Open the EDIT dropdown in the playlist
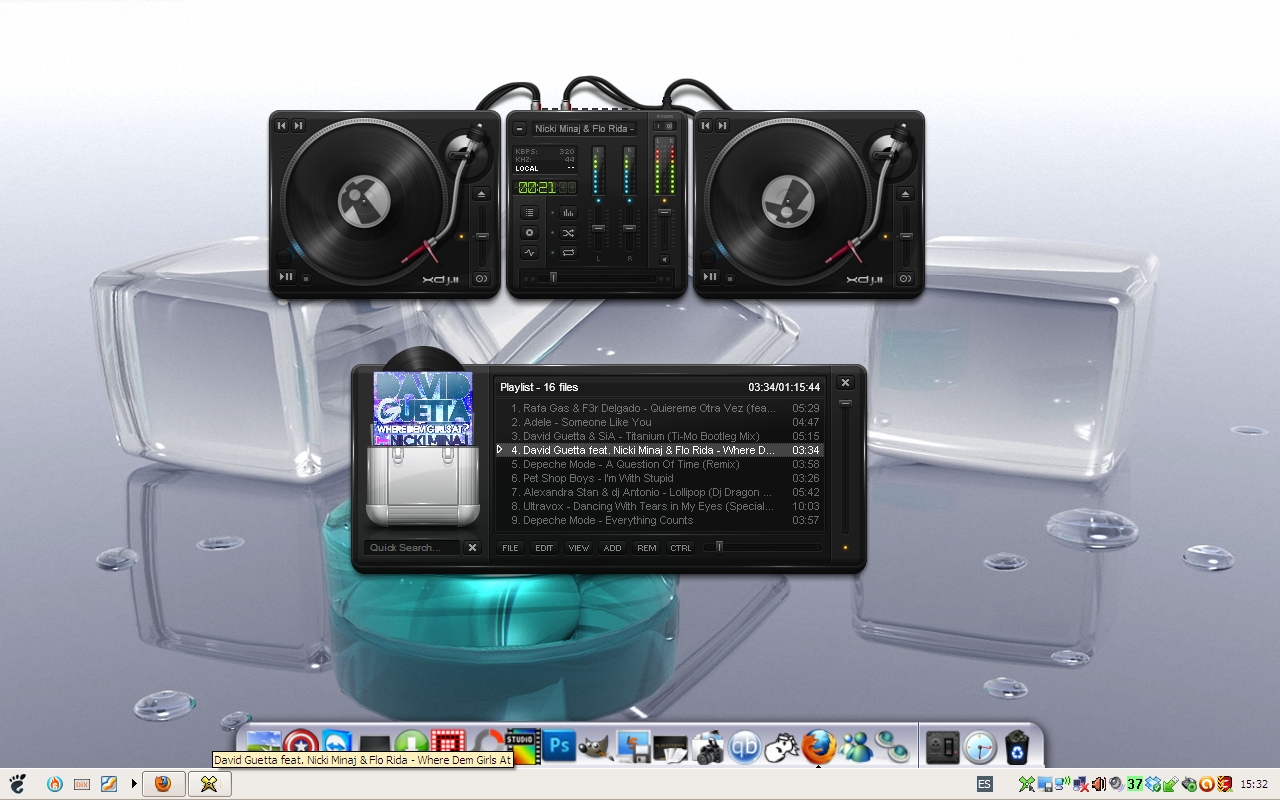This screenshot has height=800, width=1280. coord(544,548)
